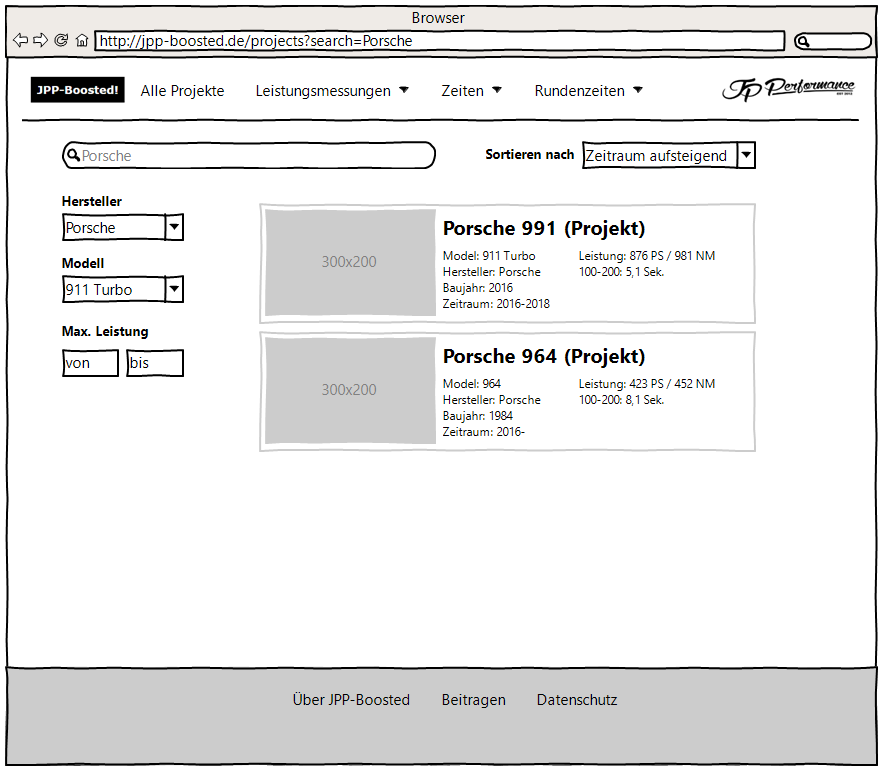
Task: Click the Beitragen footer link
Action: tap(473, 700)
